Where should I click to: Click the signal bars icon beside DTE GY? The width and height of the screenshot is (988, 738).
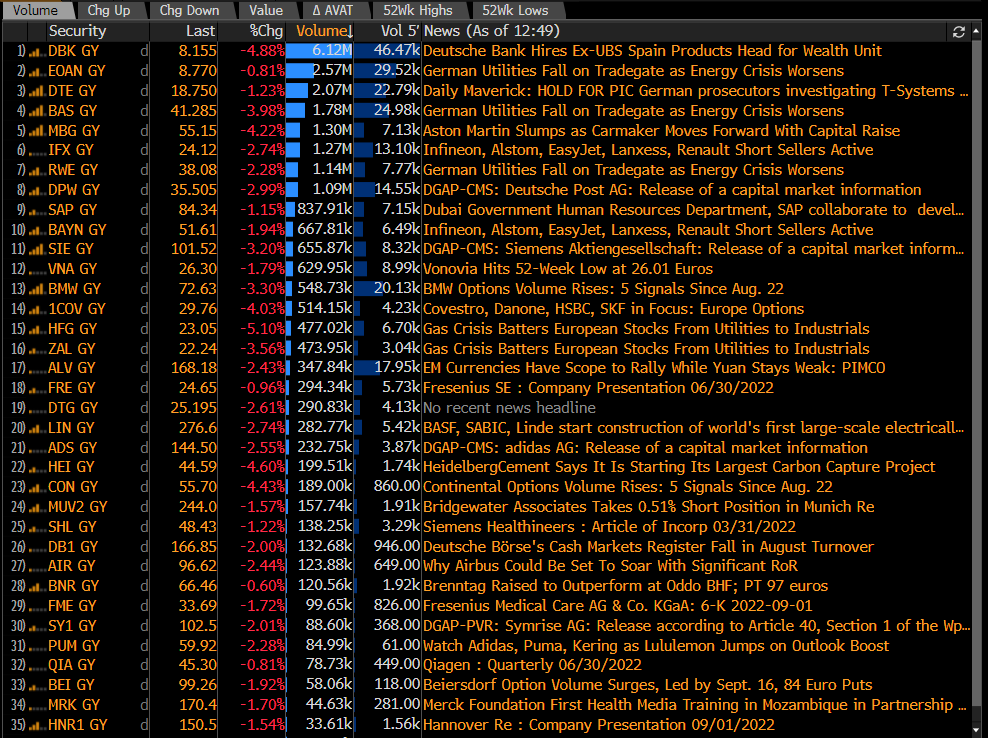37,92
